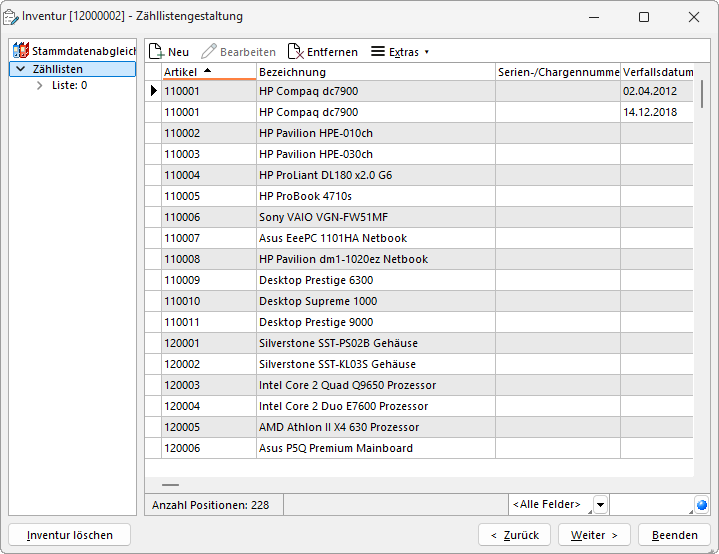Viewport: 719px width, 554px height.
Task: Click the Serien-/Chargennummer column header
Action: tap(558, 72)
